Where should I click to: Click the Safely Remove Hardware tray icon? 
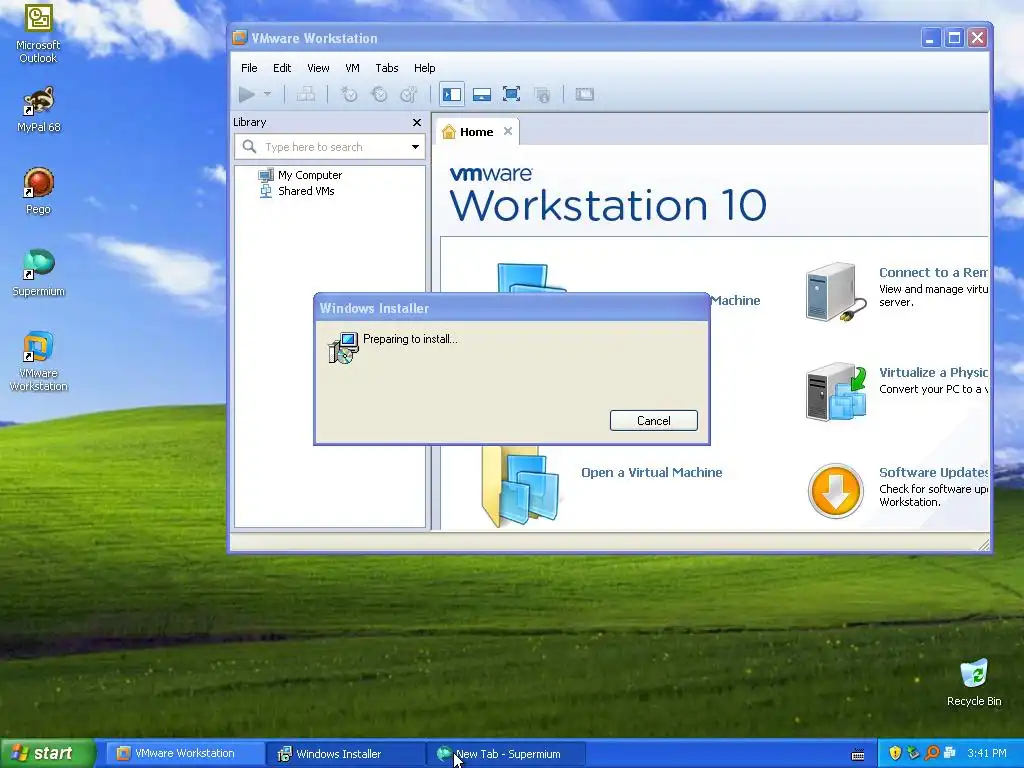click(914, 754)
